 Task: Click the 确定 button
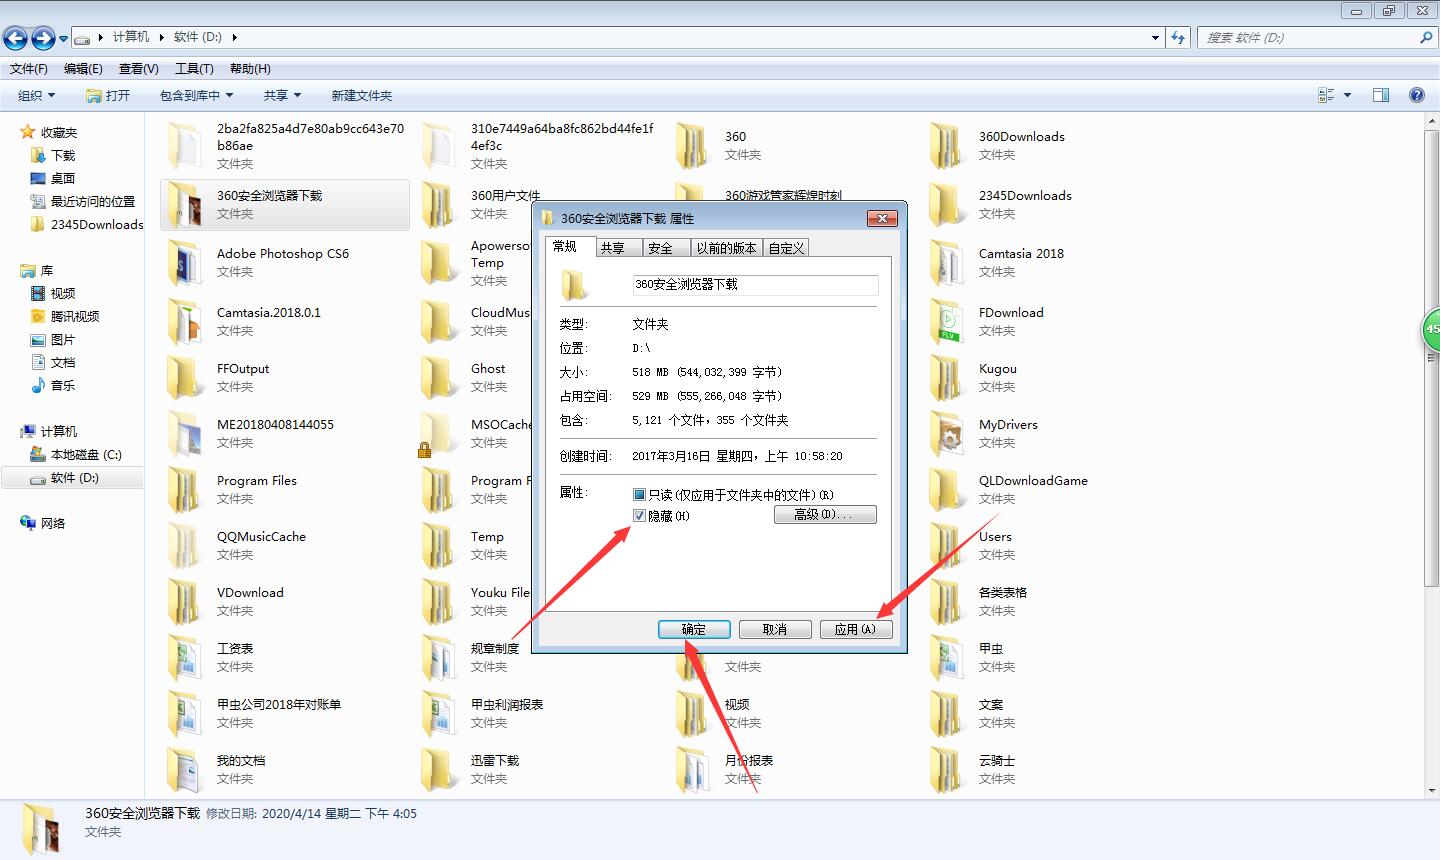pyautogui.click(x=694, y=629)
